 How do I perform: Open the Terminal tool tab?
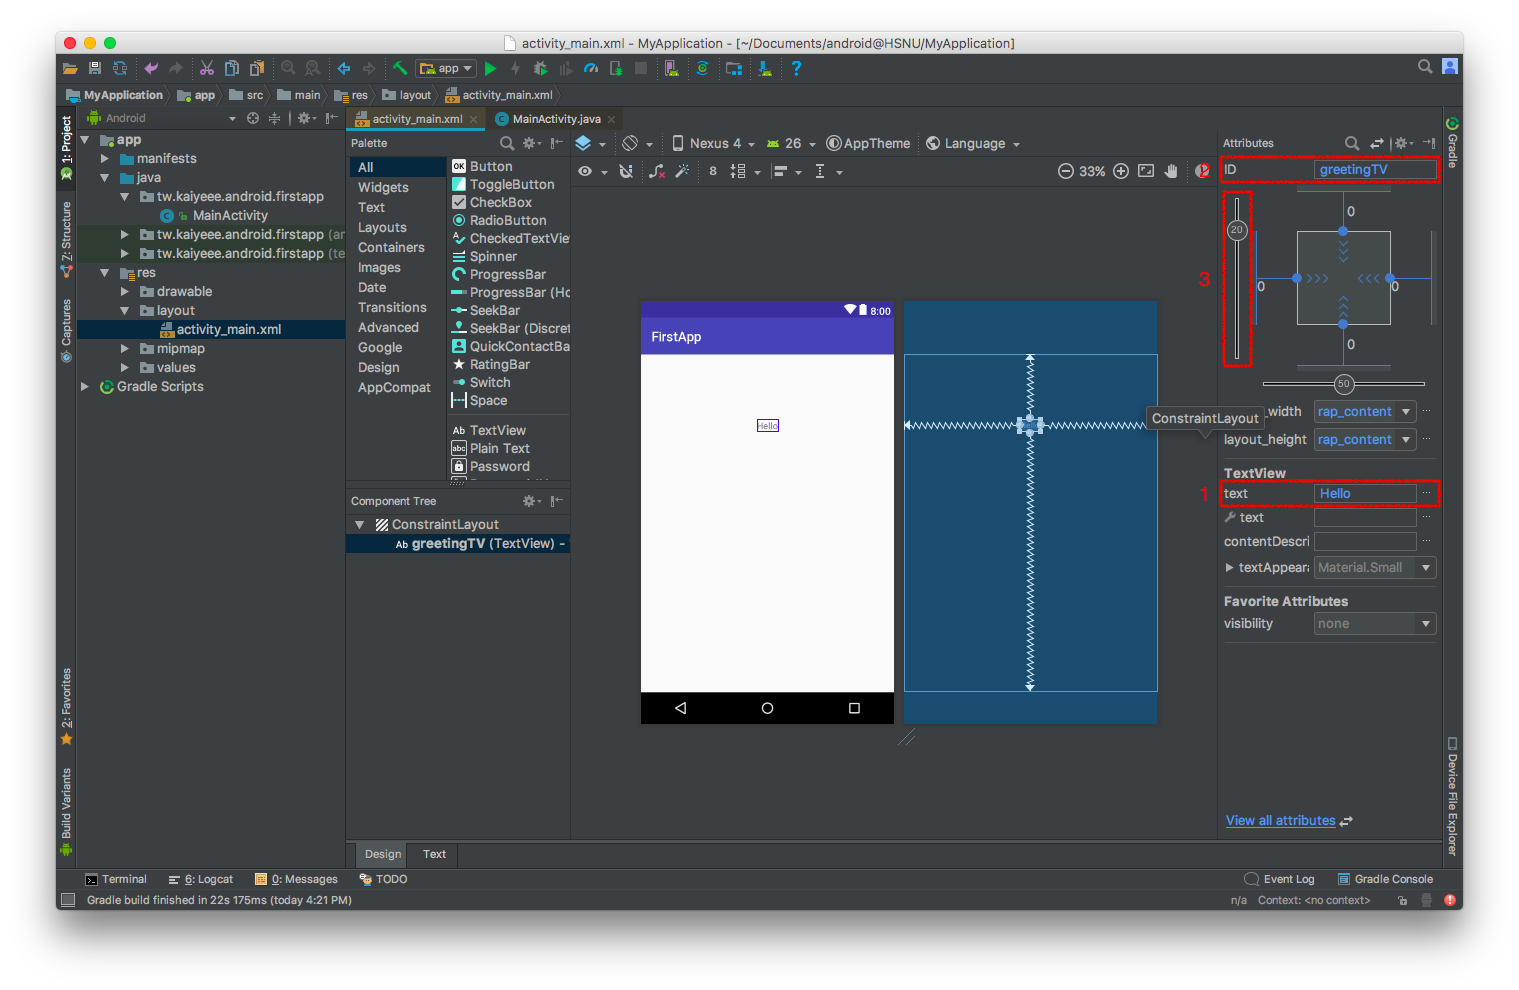pyautogui.click(x=116, y=879)
